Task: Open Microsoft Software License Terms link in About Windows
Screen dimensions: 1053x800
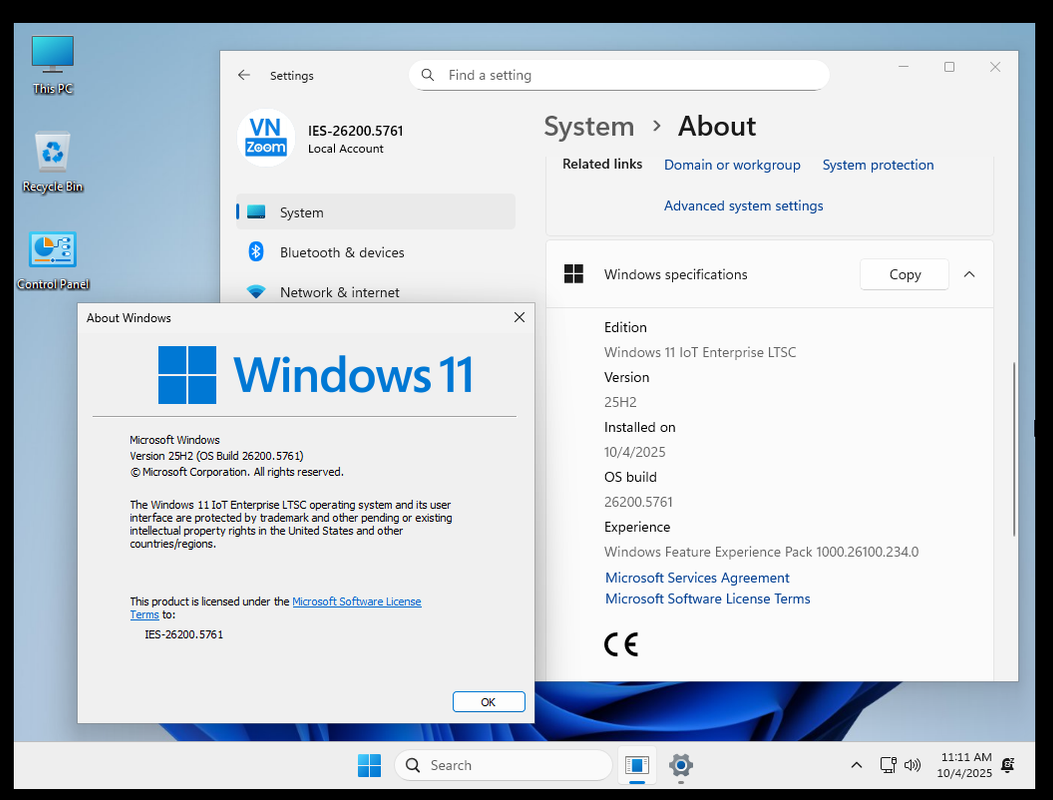Action: pyautogui.click(x=357, y=601)
